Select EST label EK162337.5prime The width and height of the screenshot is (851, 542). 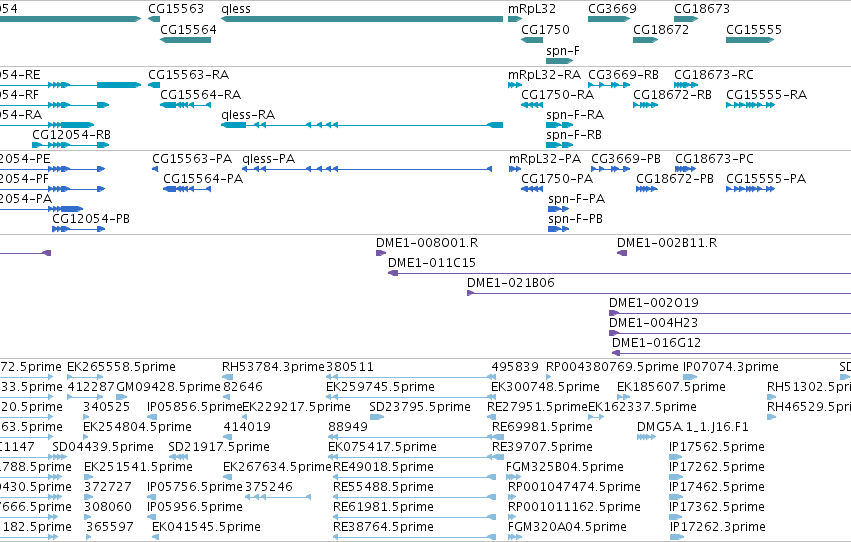[642, 407]
